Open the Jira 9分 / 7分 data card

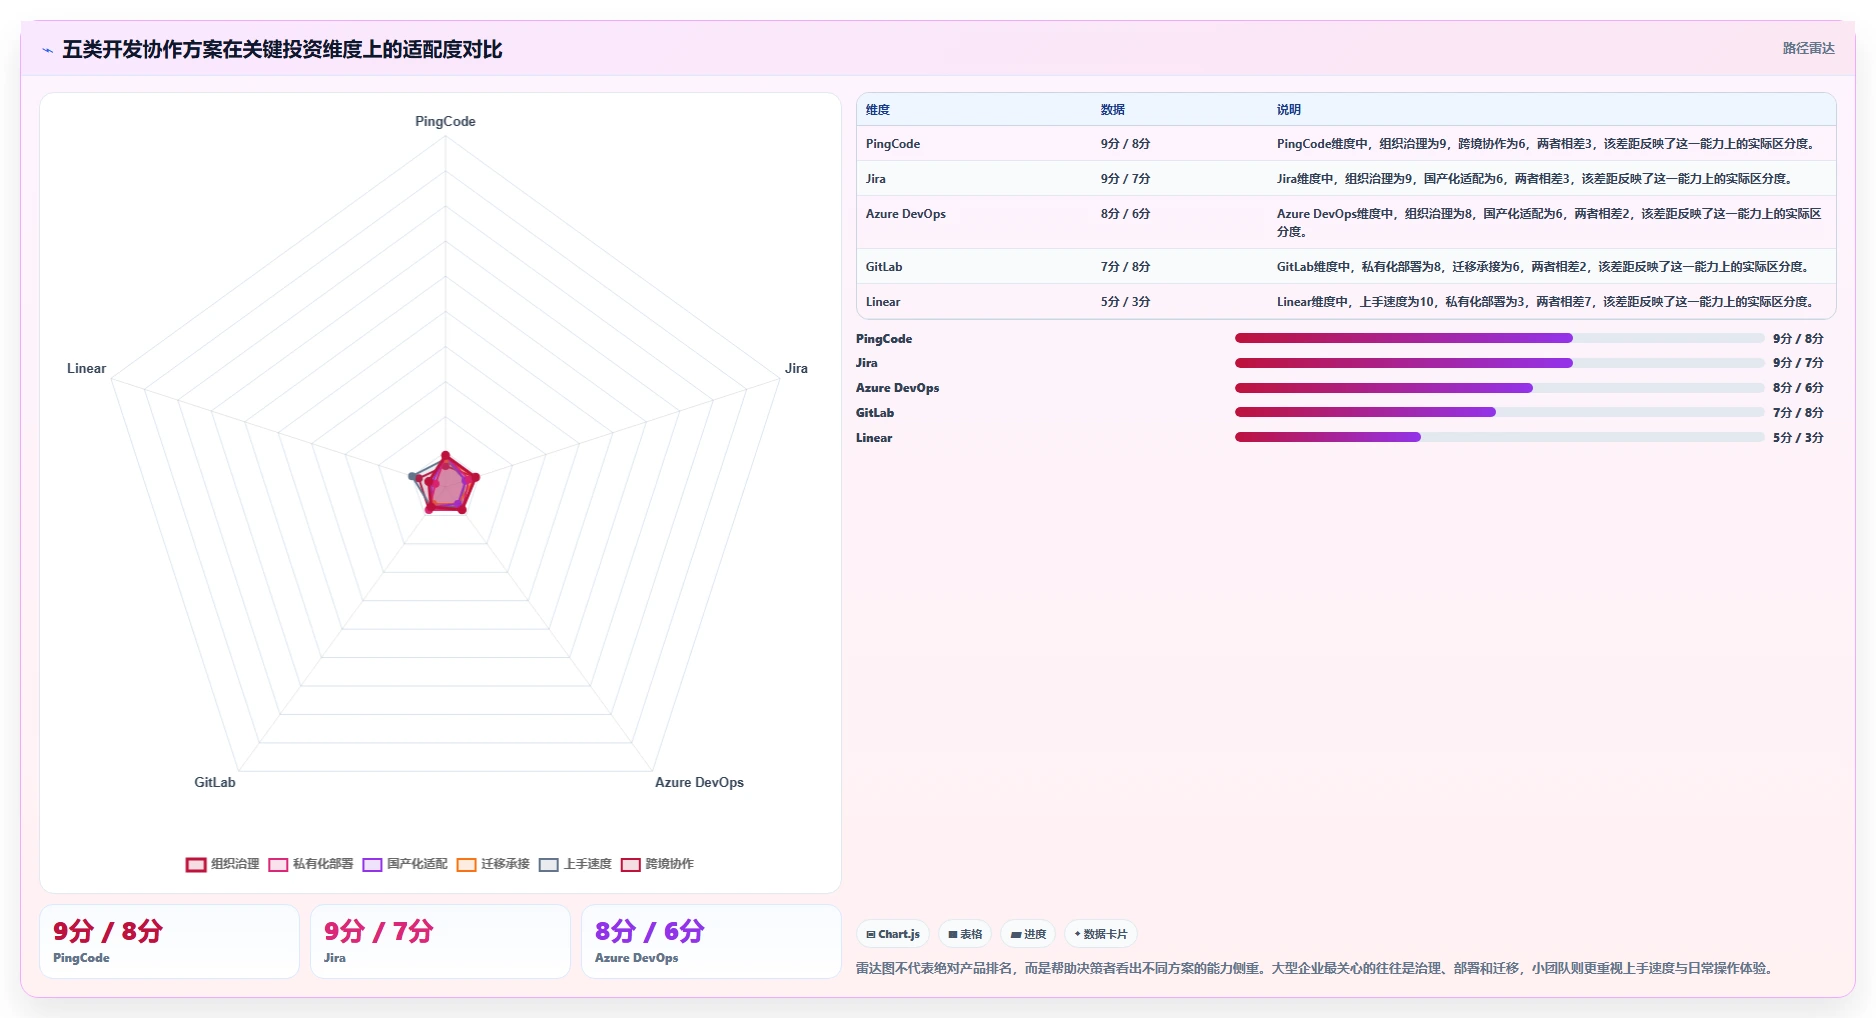pos(440,942)
